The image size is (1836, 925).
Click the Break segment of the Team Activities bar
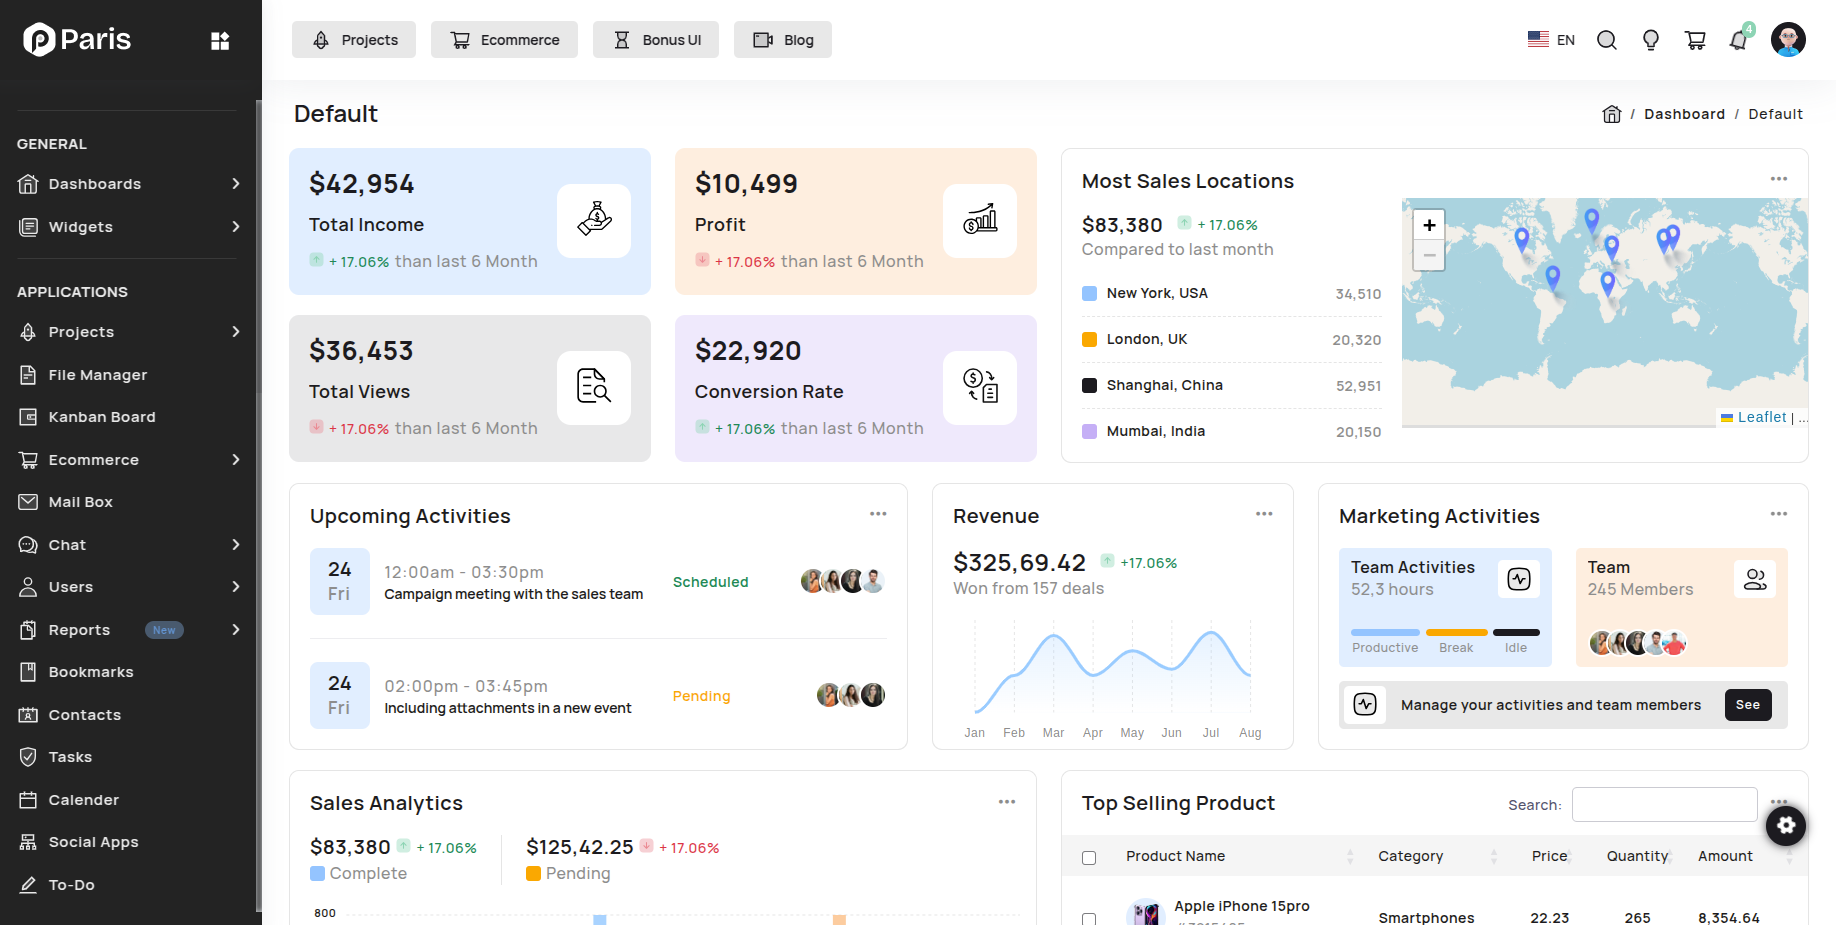click(x=1456, y=632)
